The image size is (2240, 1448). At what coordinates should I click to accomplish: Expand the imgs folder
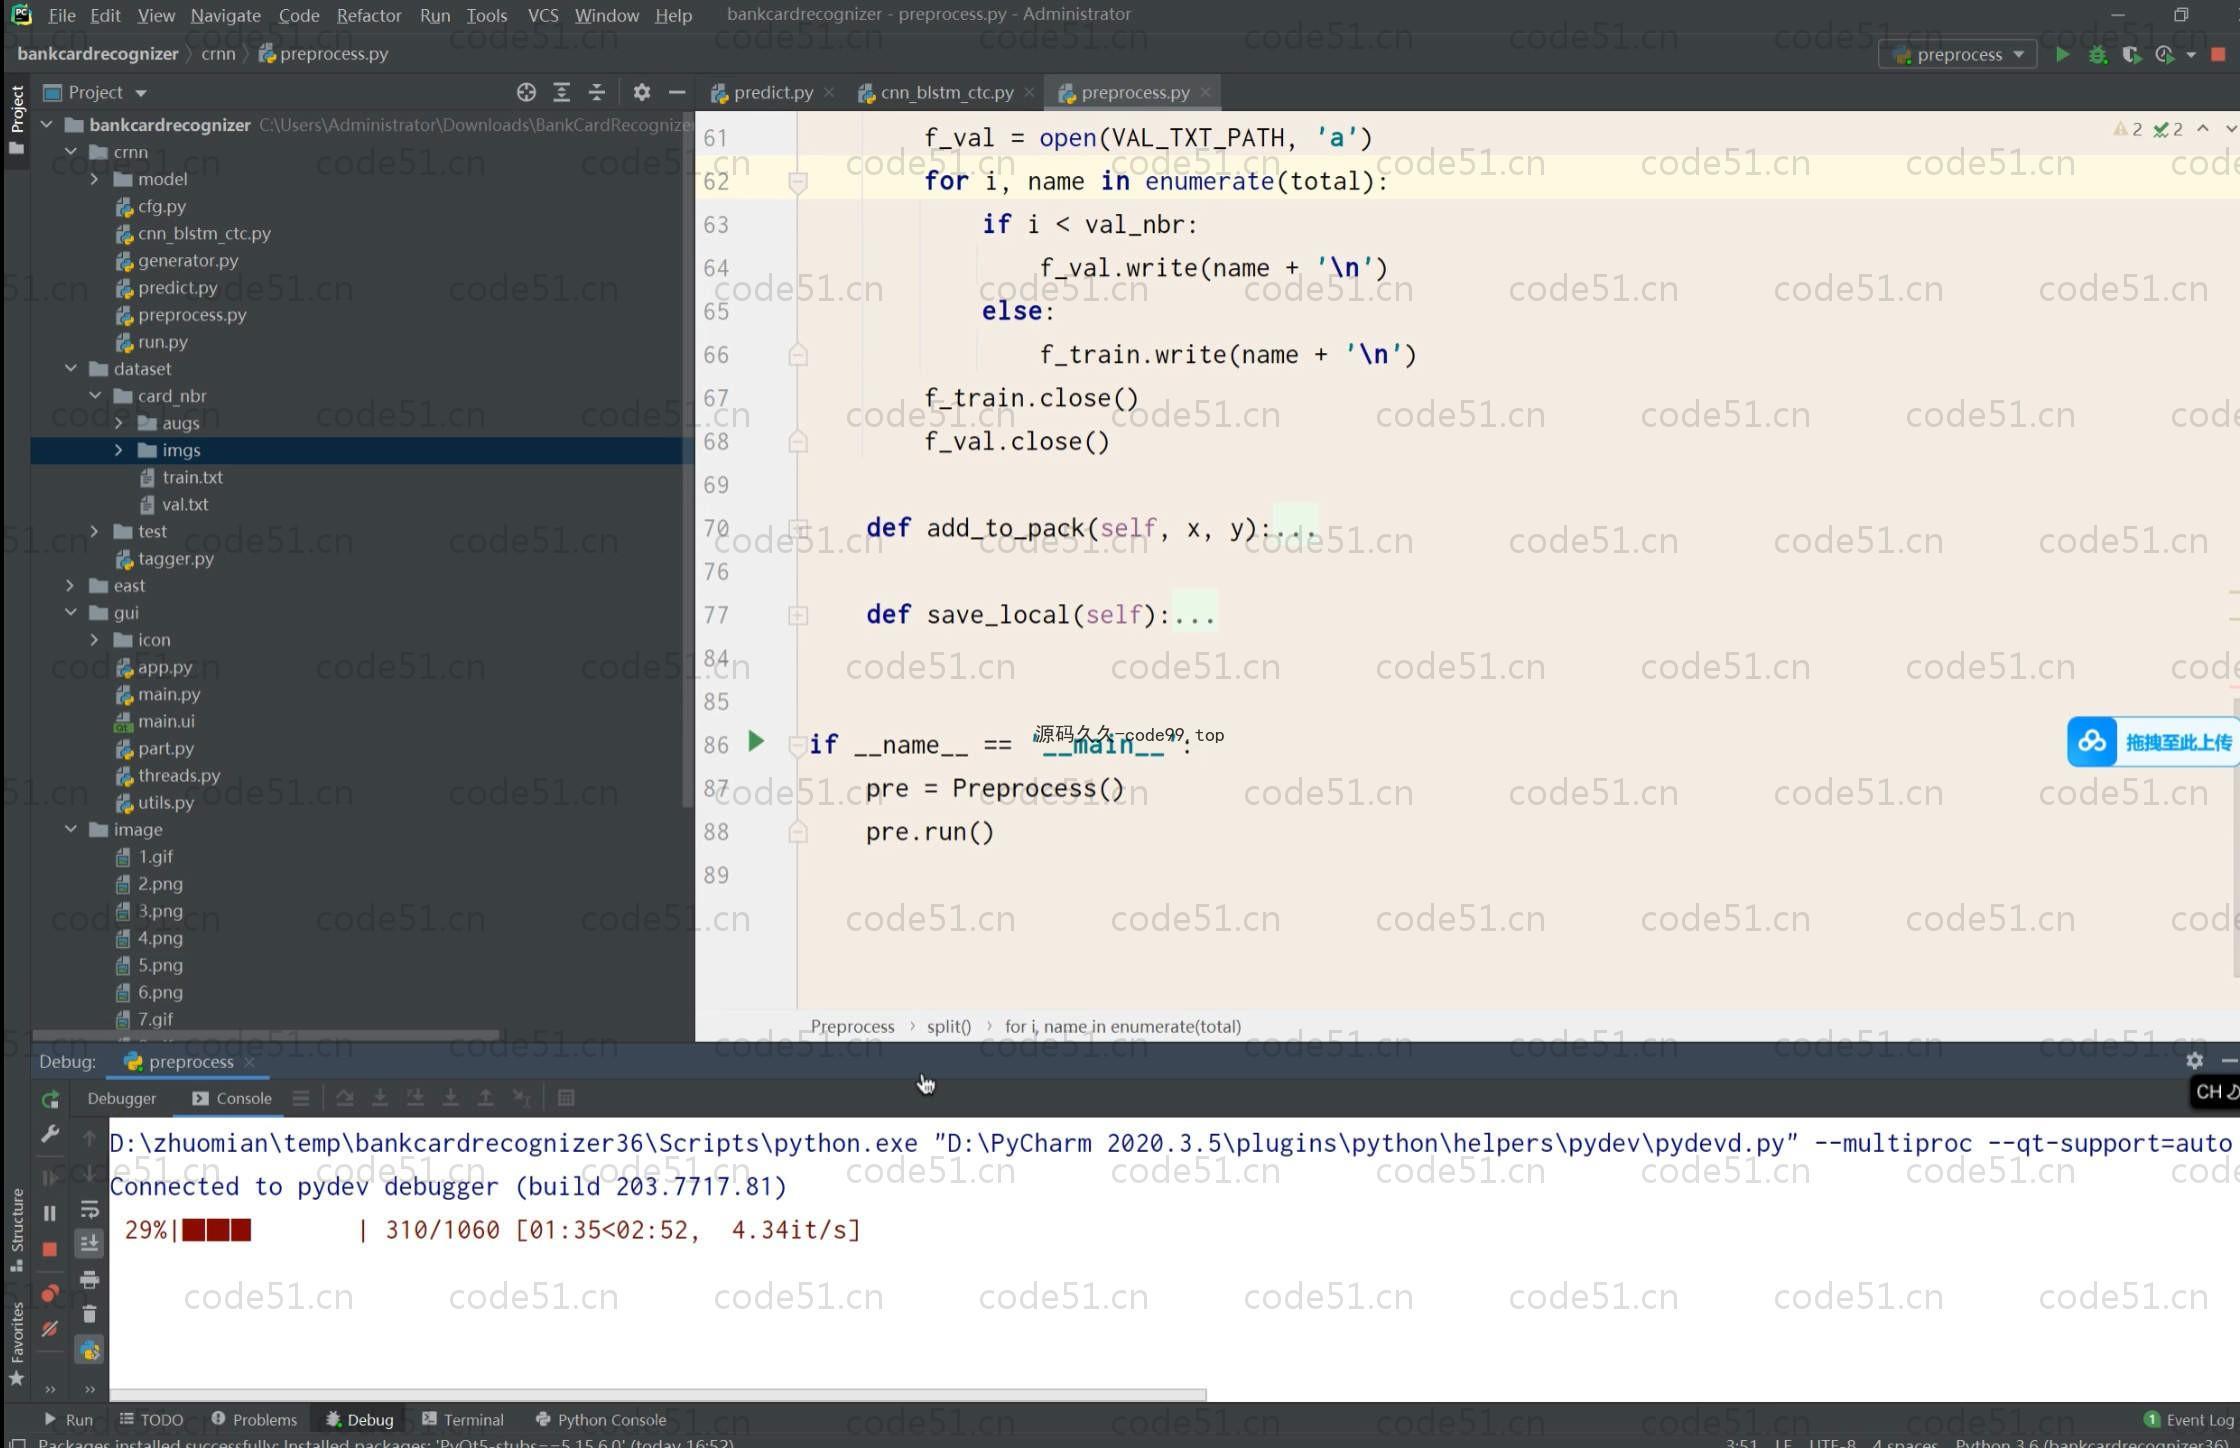(x=119, y=450)
